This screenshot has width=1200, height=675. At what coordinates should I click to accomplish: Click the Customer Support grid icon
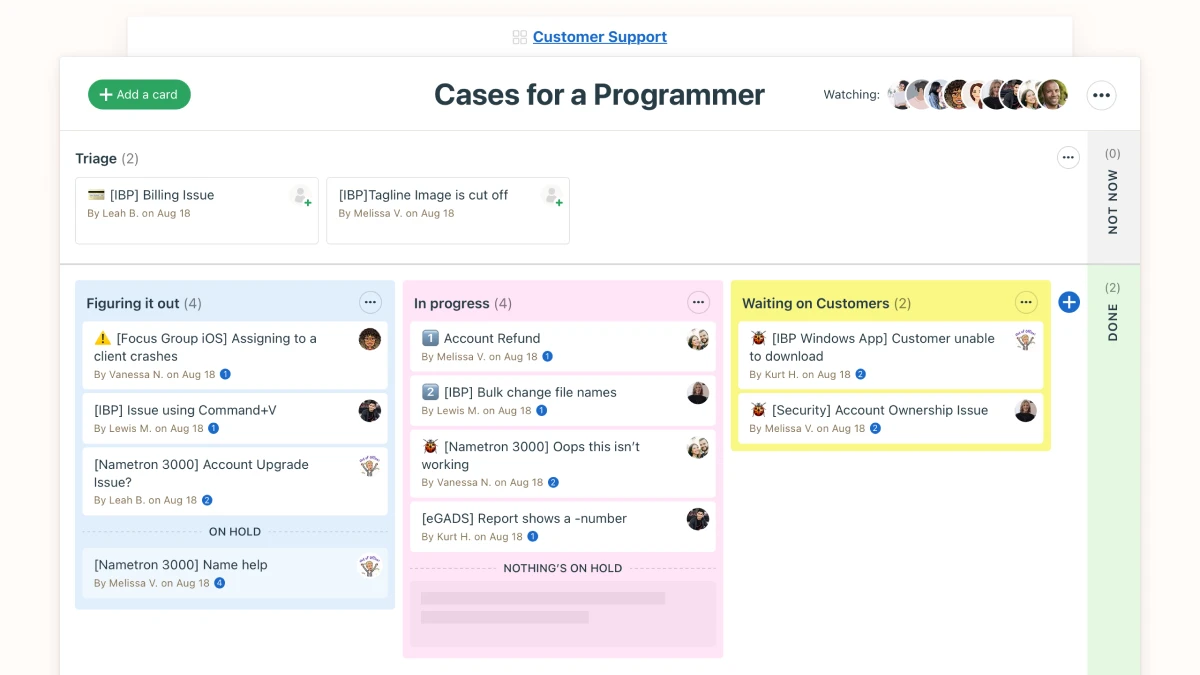(519, 37)
